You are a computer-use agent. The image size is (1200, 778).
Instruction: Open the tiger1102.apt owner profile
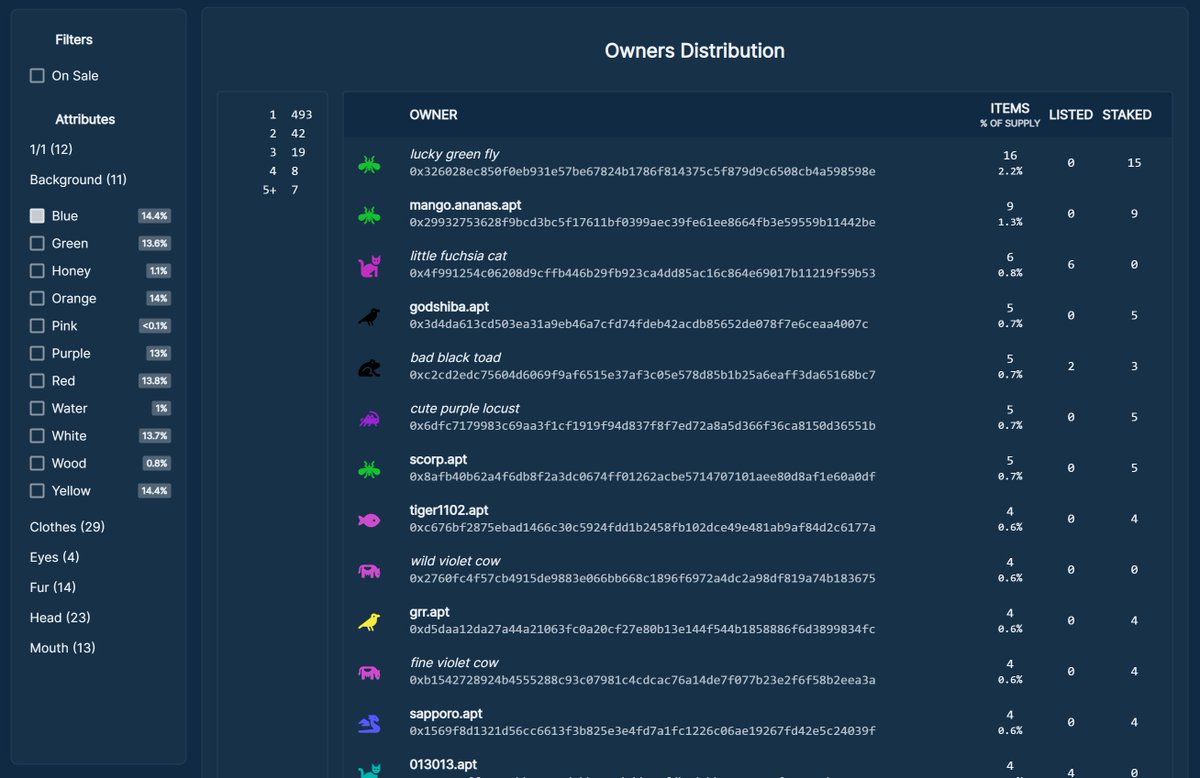449,510
